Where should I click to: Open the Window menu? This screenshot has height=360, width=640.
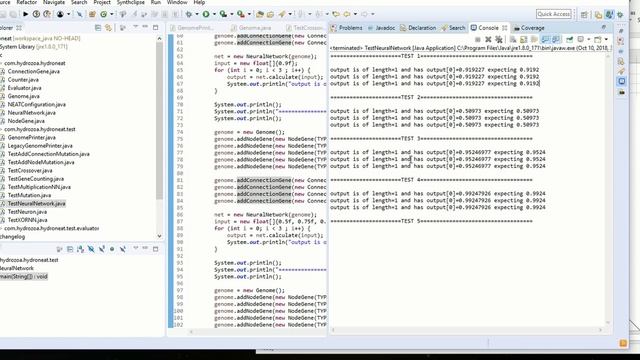[x=177, y=2]
